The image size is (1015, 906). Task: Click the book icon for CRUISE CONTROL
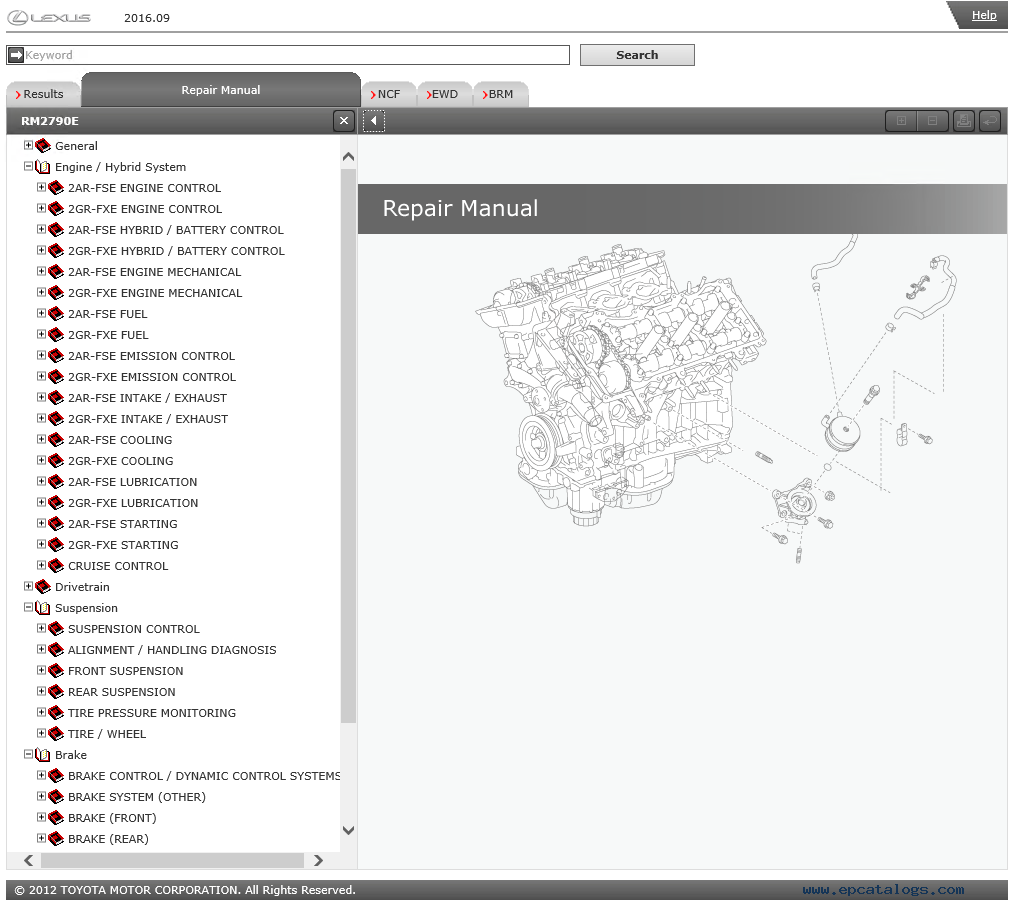click(x=56, y=566)
